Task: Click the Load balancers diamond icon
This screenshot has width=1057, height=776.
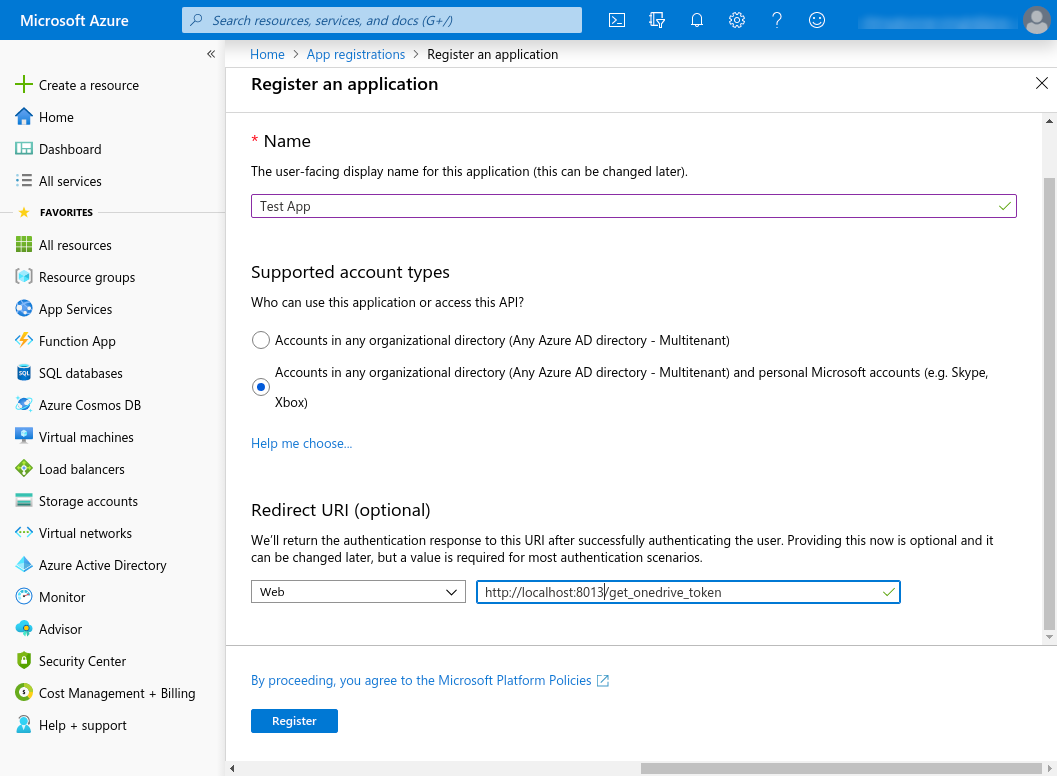Action: (x=24, y=468)
